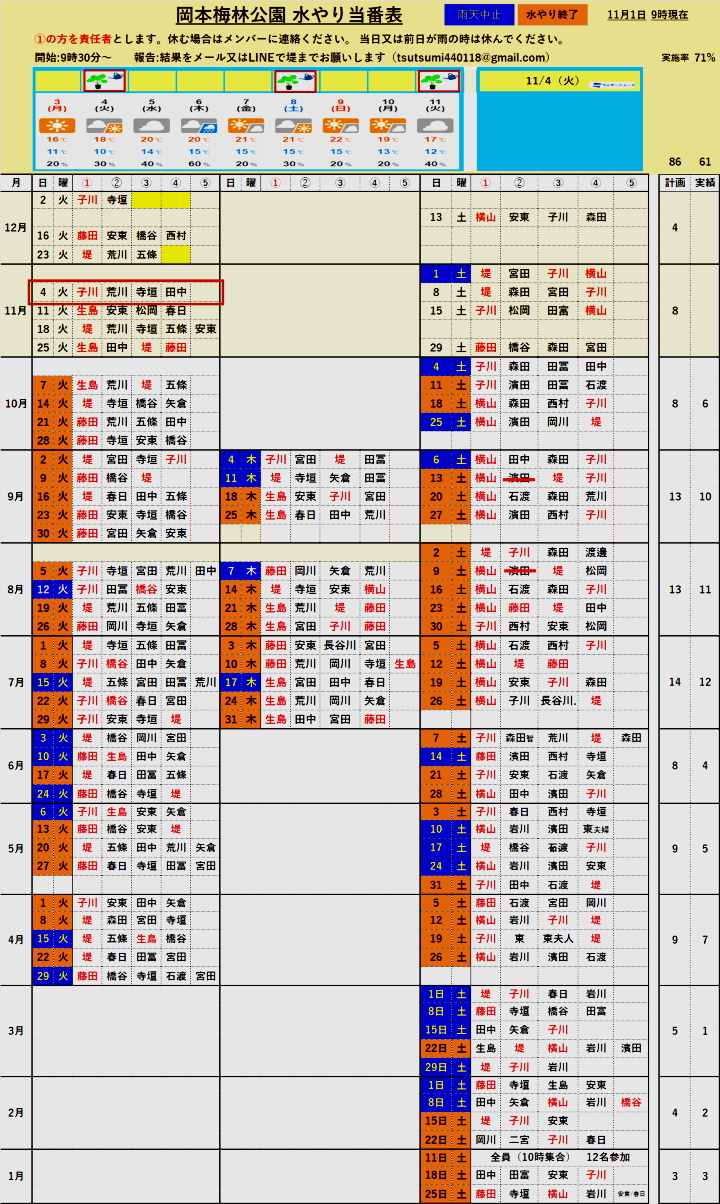The width and height of the screenshot is (720, 1204).
Task: Select the yellow cell in the November 25 row
Action: 175,347
